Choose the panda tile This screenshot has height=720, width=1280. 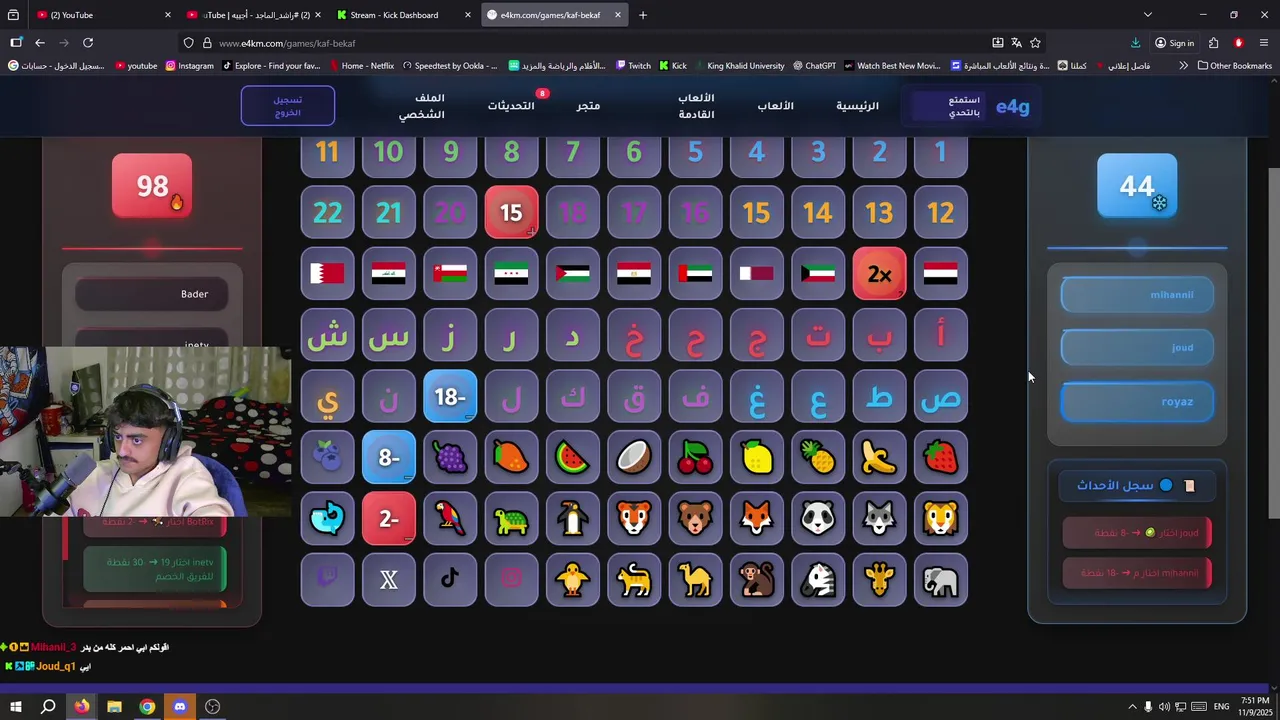coord(818,519)
